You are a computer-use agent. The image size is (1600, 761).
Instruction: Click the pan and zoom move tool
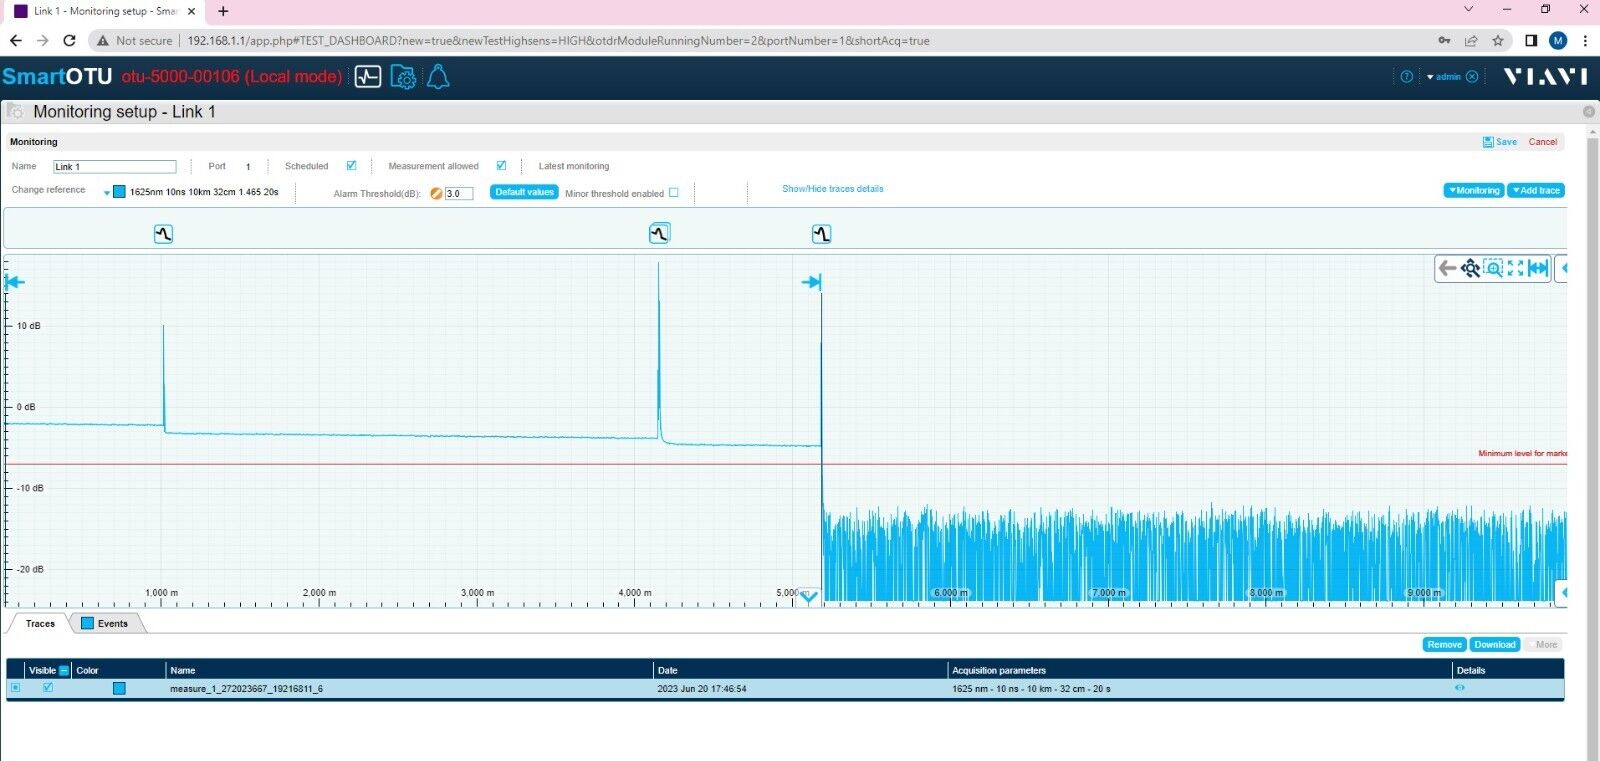[x=1470, y=268]
